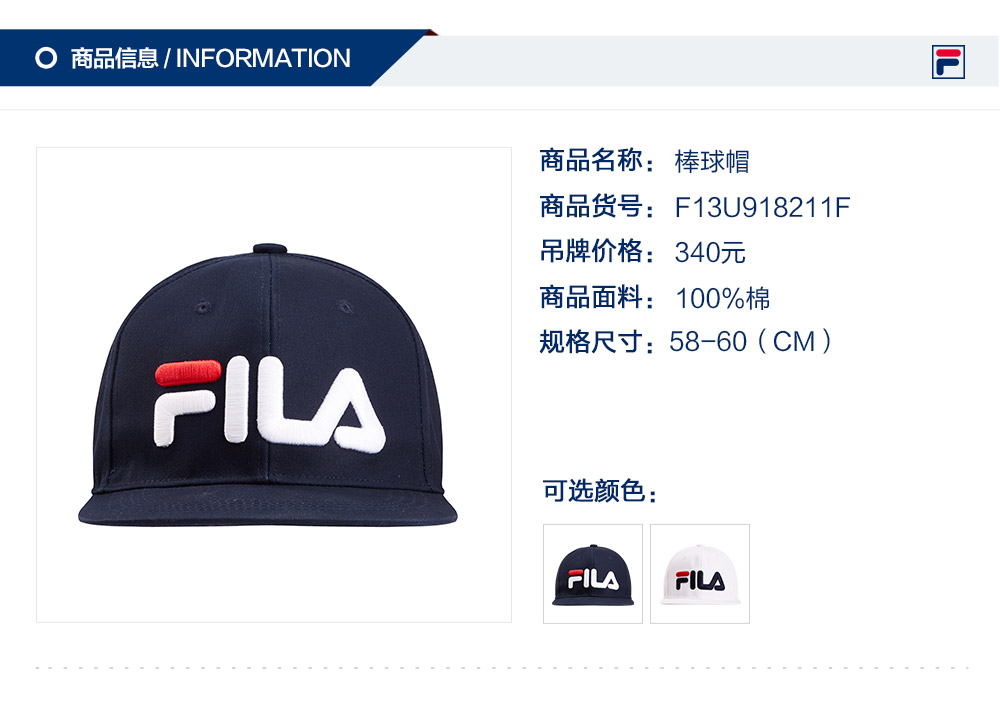Viewport: 1000px width, 703px height.
Task: Click the 商品信息 / INFORMATION header tab
Action: click(x=210, y=58)
